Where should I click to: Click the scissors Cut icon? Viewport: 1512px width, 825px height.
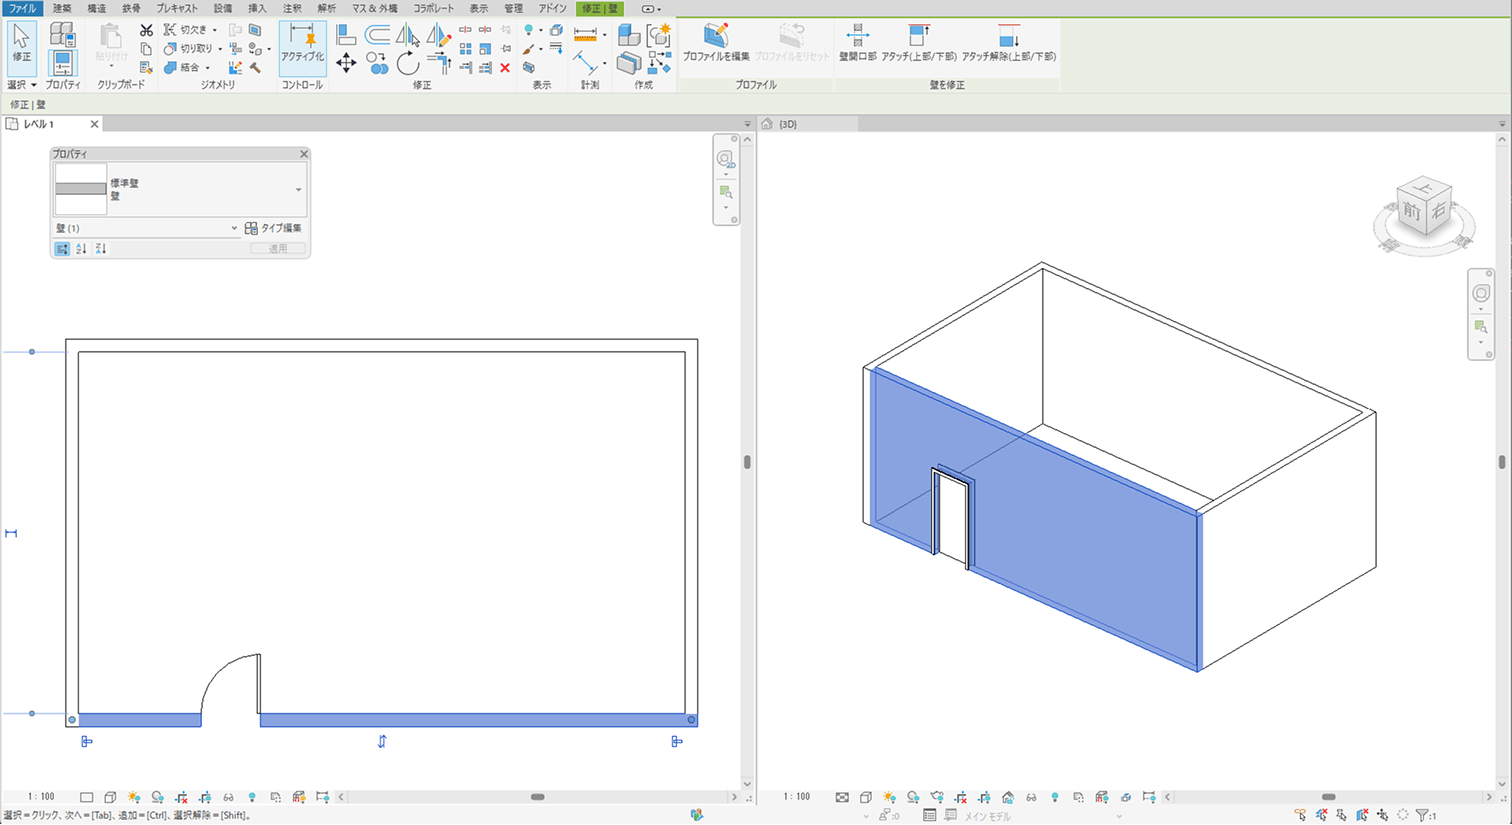pyautogui.click(x=146, y=30)
